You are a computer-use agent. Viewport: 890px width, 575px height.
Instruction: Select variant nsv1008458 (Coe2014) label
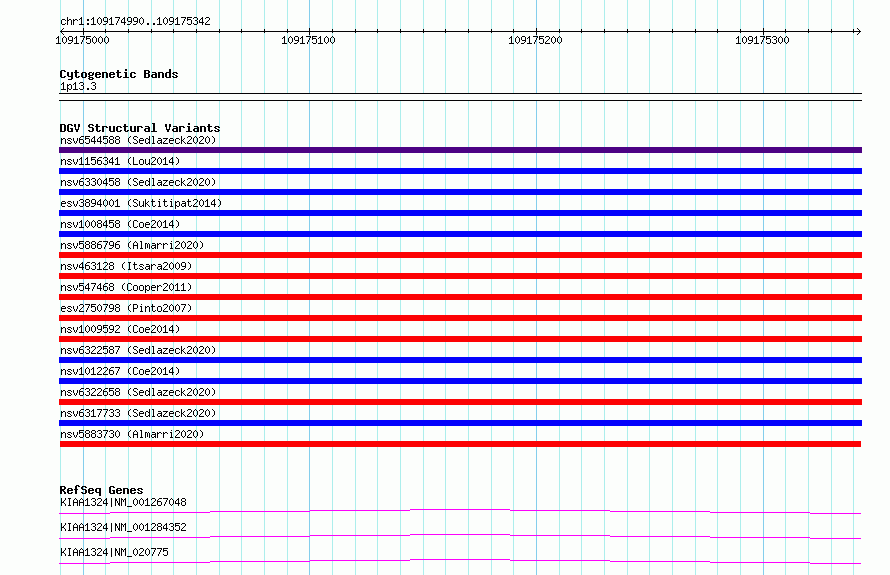tap(120, 224)
